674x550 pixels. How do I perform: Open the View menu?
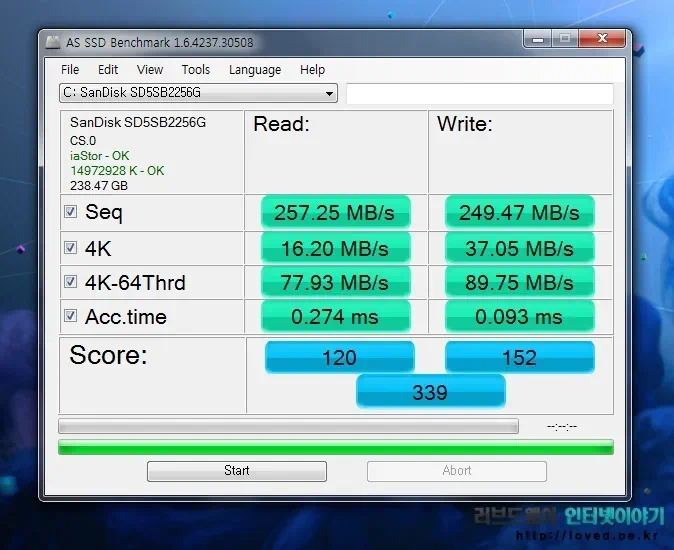point(150,70)
